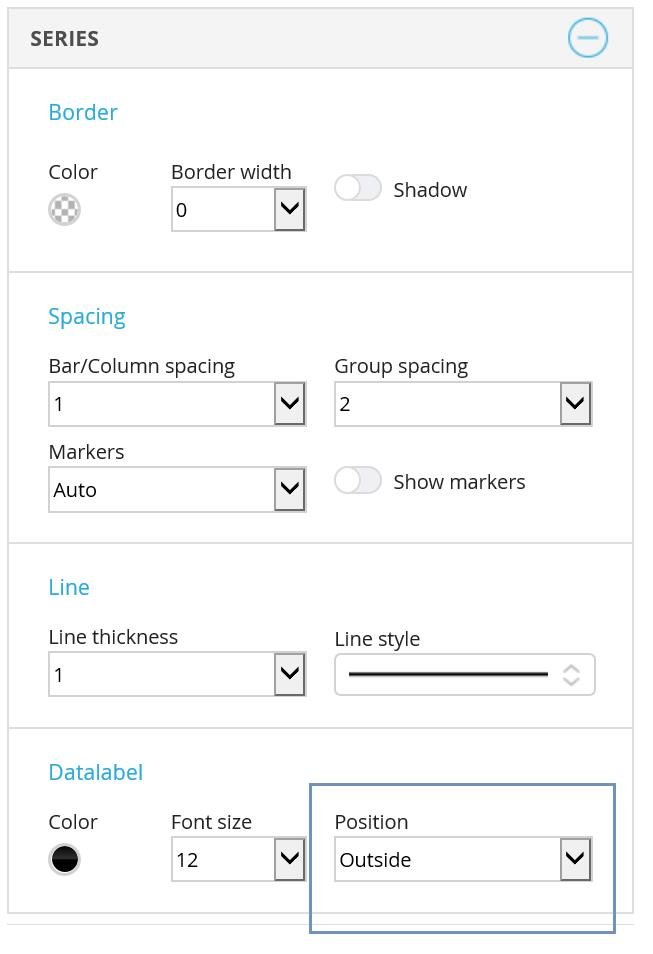Screen dimensions: 653x954
Task: Enable the Show markers switch
Action: pyautogui.click(x=358, y=480)
